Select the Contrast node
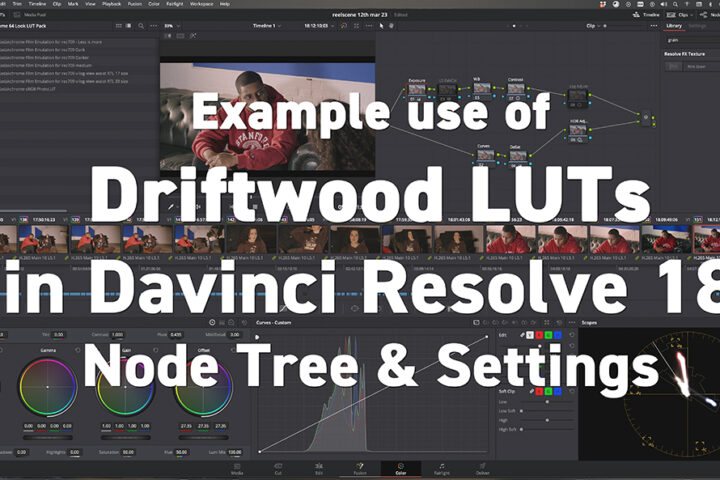The height and width of the screenshot is (480, 720). 517,89
